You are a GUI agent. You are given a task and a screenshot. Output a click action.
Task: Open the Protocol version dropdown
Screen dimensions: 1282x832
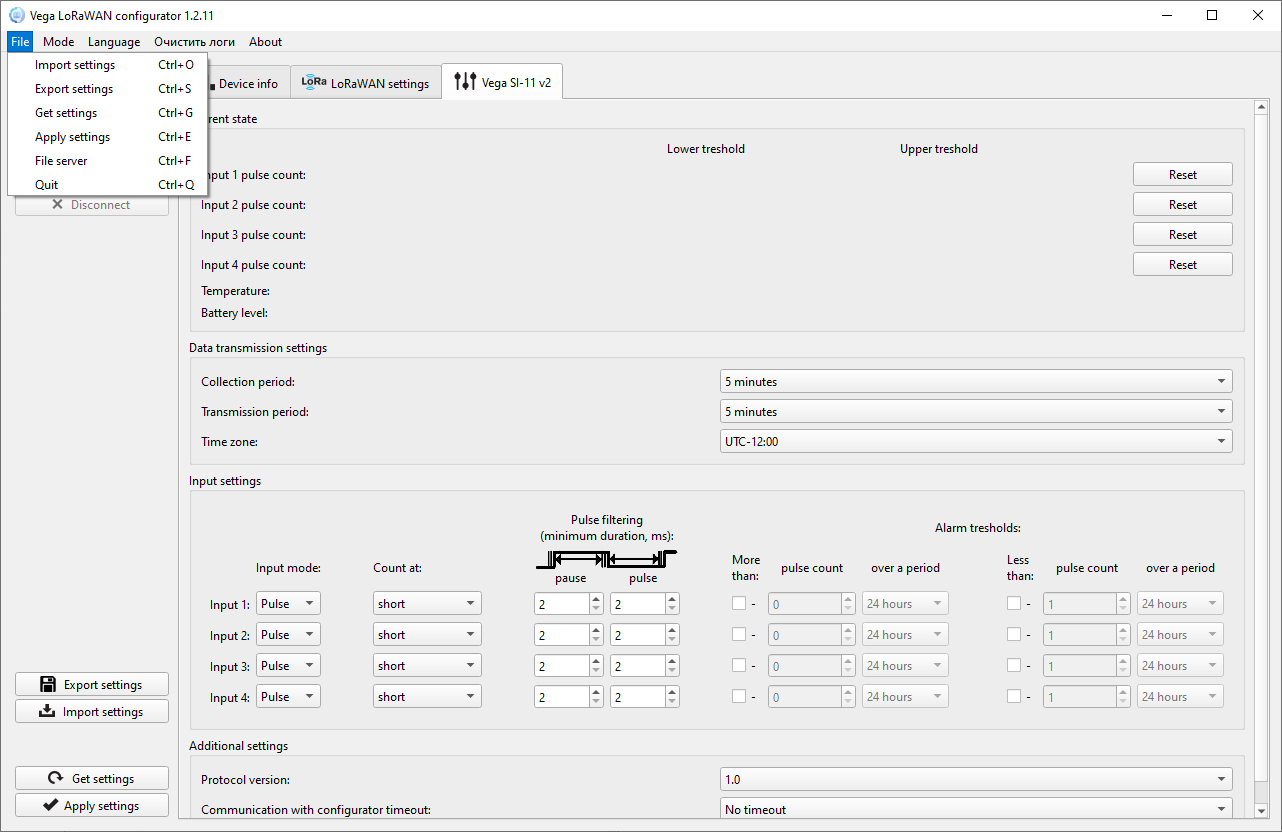(x=976, y=780)
